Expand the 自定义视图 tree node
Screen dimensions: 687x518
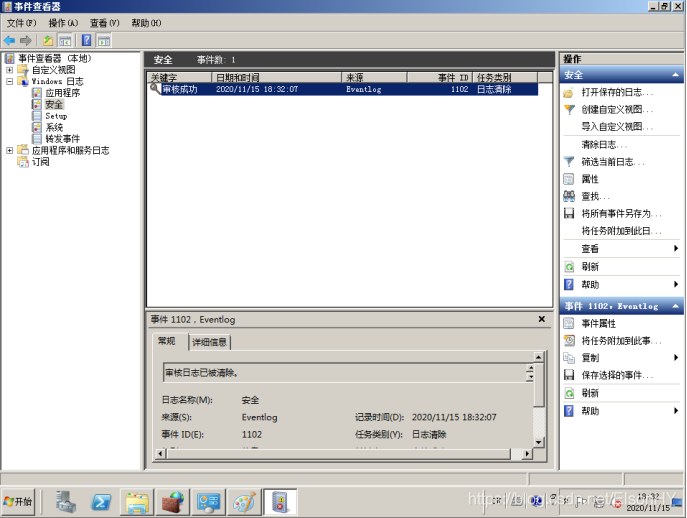pos(10,70)
